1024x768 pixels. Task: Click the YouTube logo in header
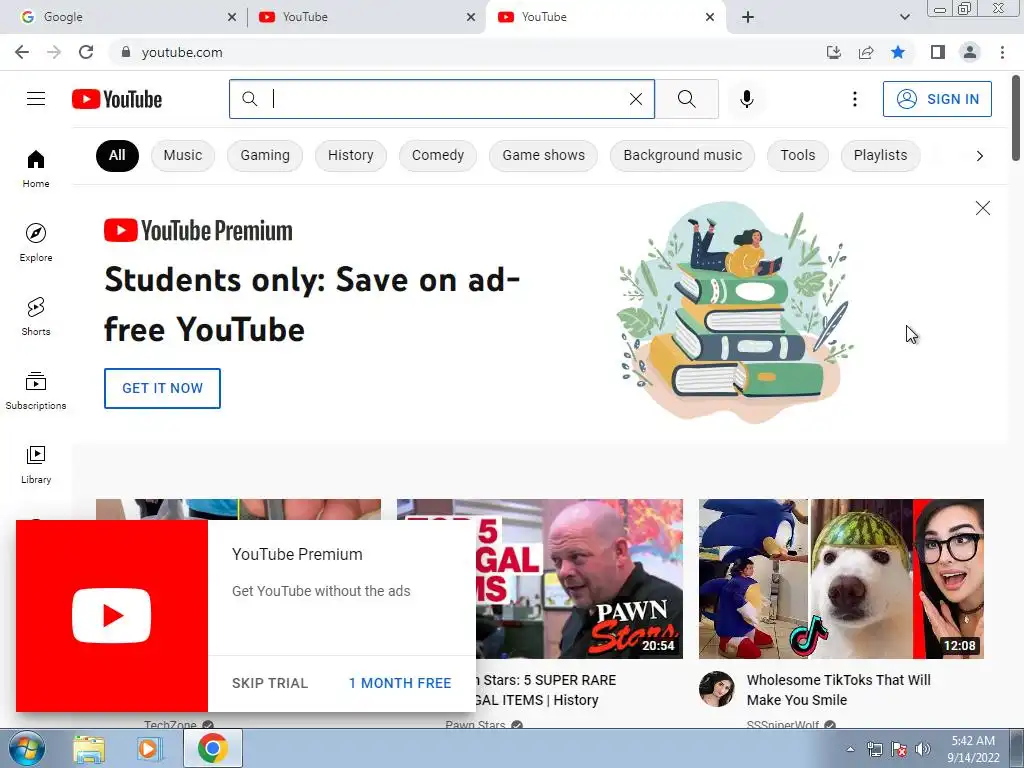point(117,99)
